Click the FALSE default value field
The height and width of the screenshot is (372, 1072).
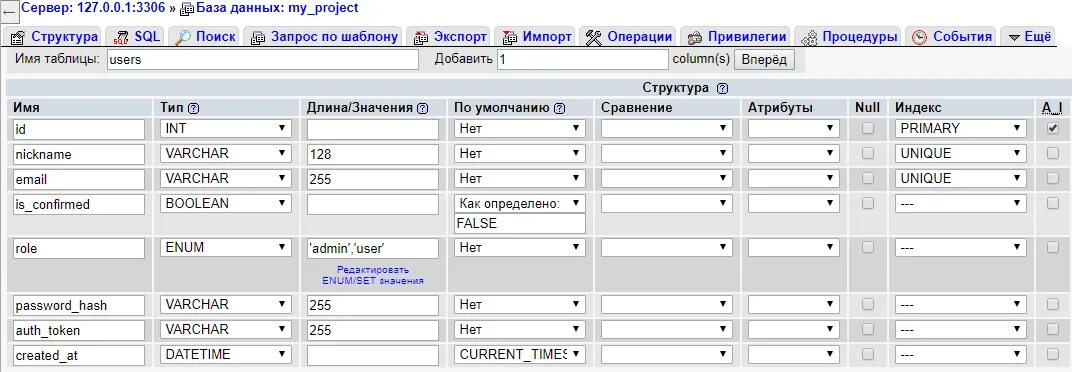click(520, 224)
